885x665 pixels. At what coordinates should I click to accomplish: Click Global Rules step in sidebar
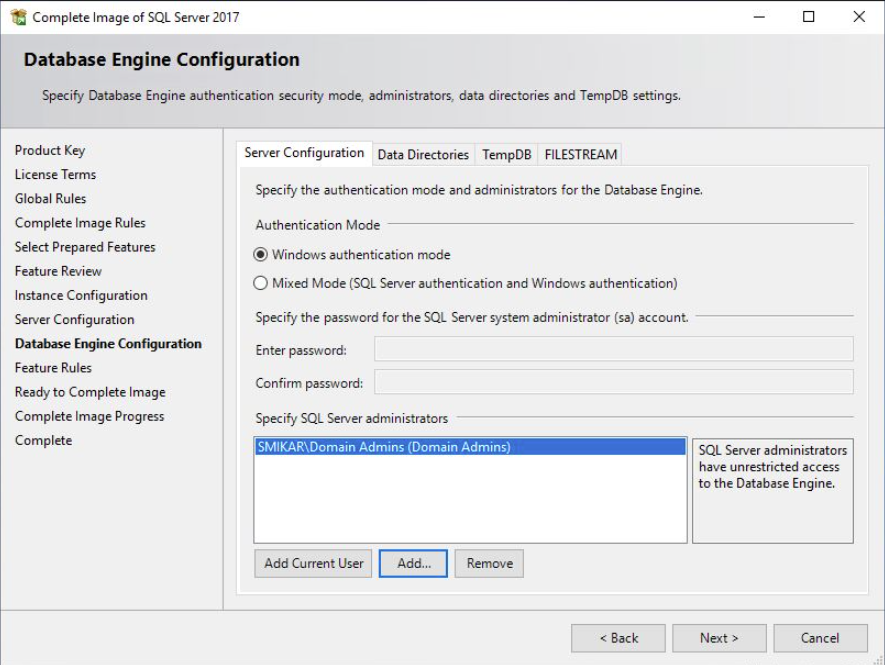(50, 199)
